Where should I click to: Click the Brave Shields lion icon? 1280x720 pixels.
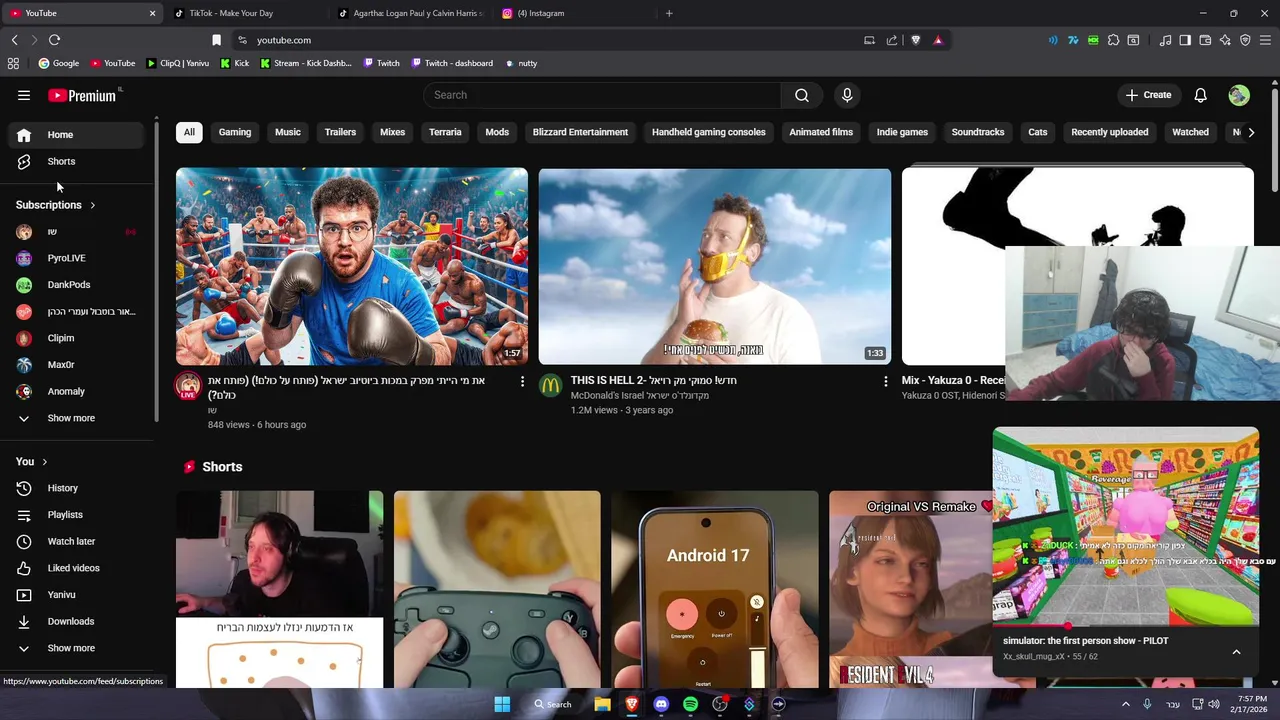[x=915, y=40]
